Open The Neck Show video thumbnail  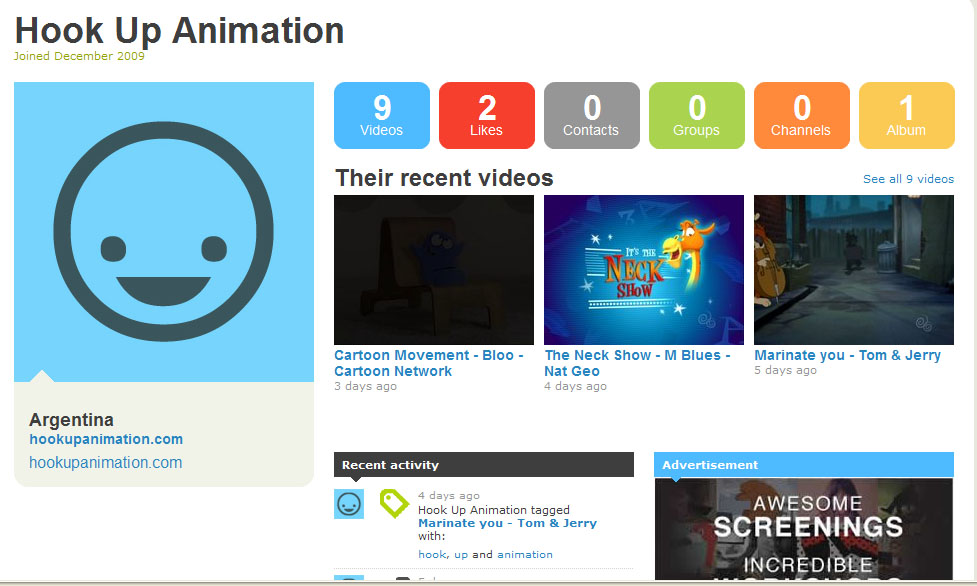click(x=644, y=269)
